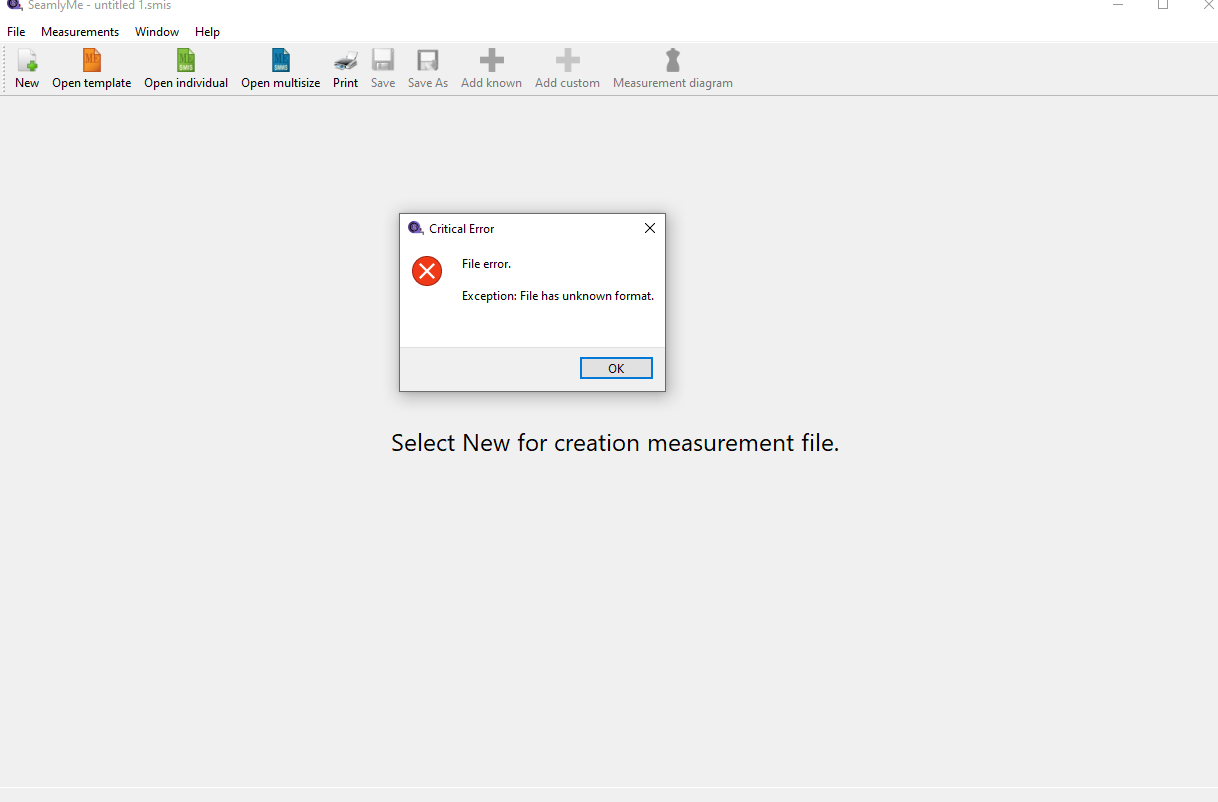Choose the Open multisize toolbar icon

pos(281,61)
